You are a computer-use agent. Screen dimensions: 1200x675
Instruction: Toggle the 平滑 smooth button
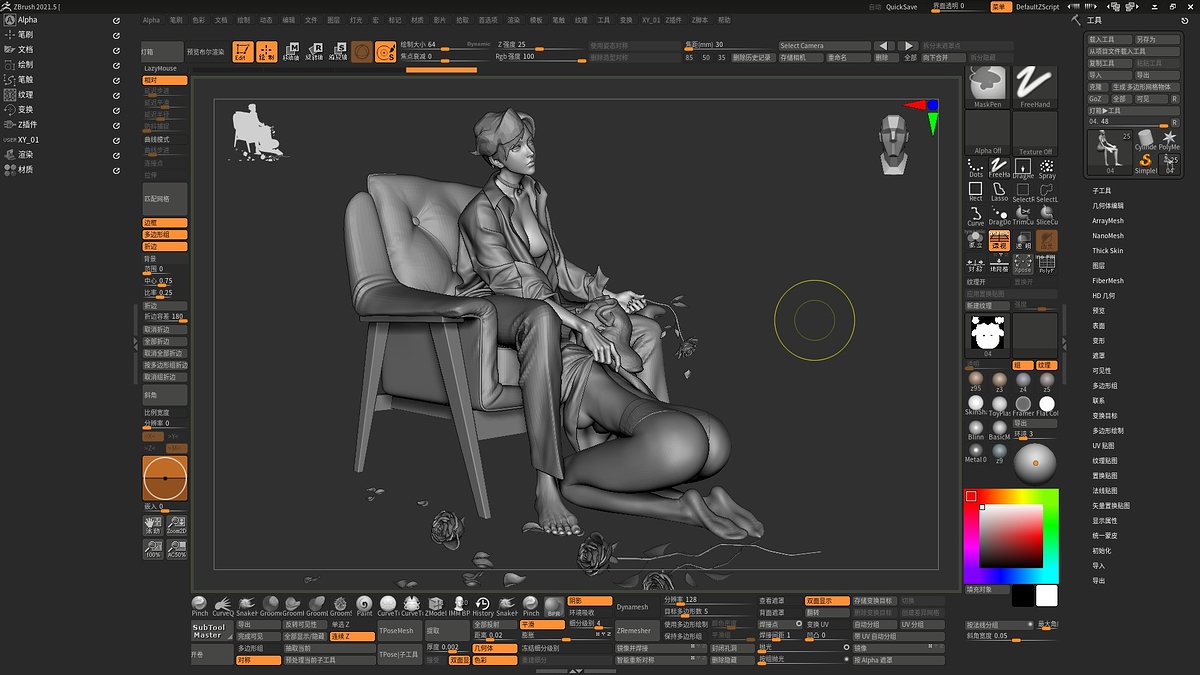(x=541, y=624)
